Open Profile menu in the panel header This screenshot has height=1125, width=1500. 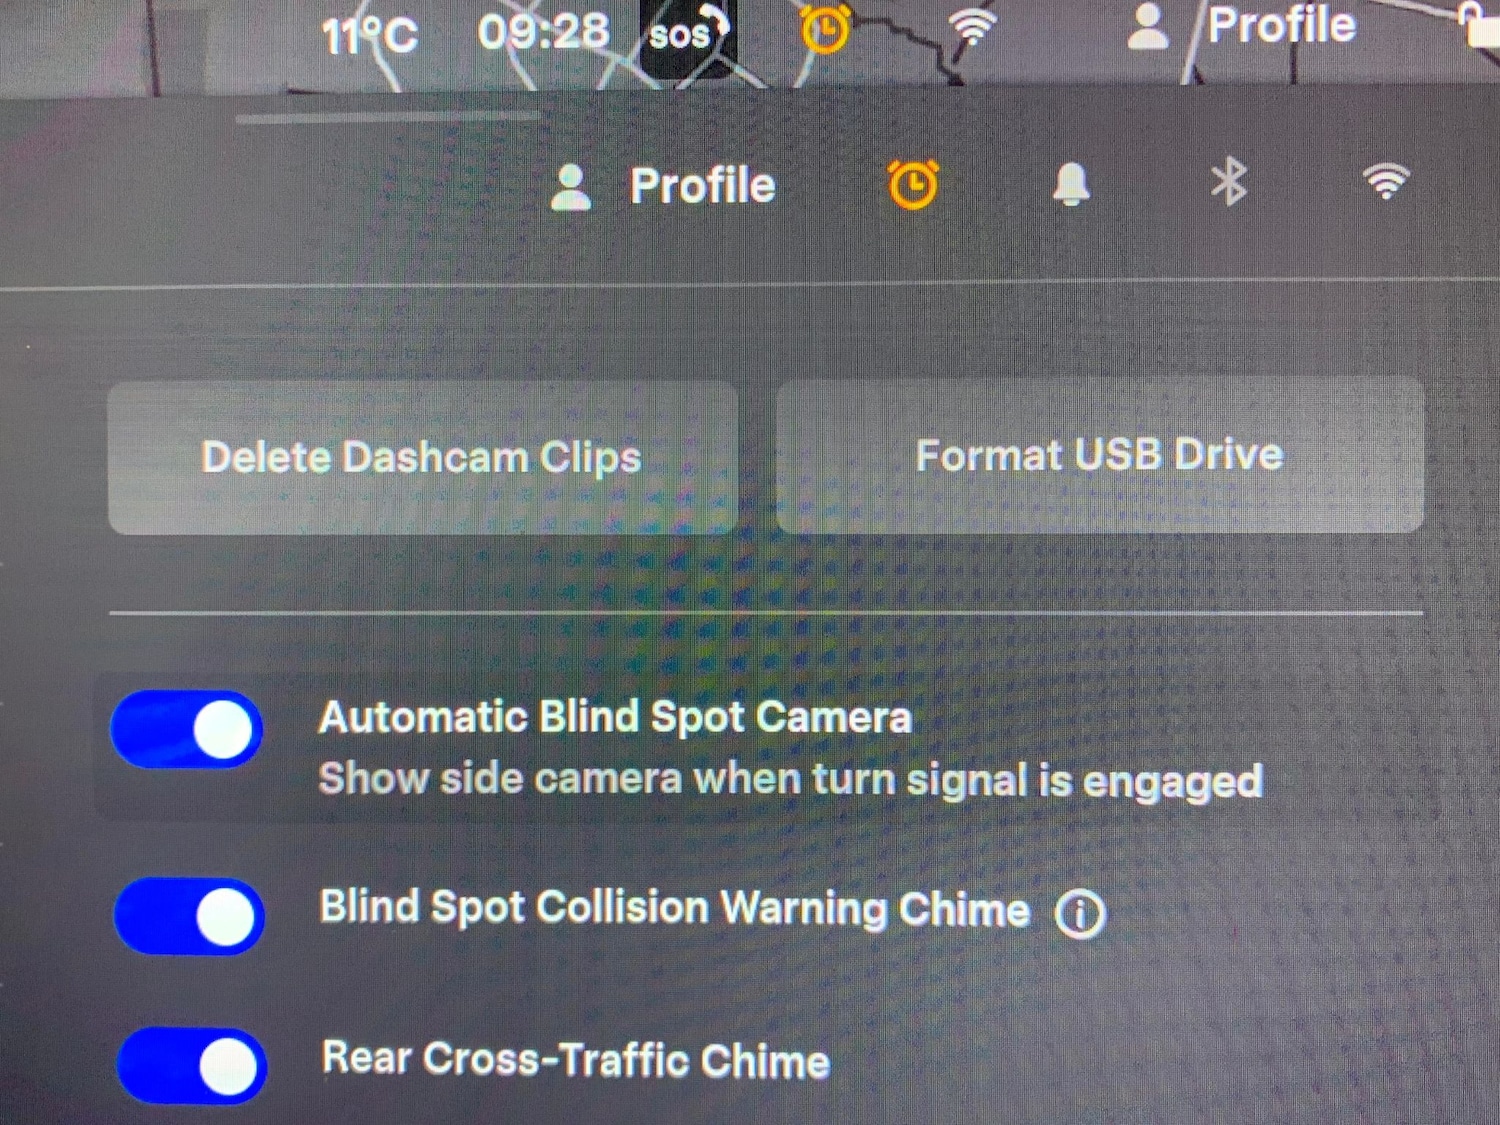(x=663, y=186)
